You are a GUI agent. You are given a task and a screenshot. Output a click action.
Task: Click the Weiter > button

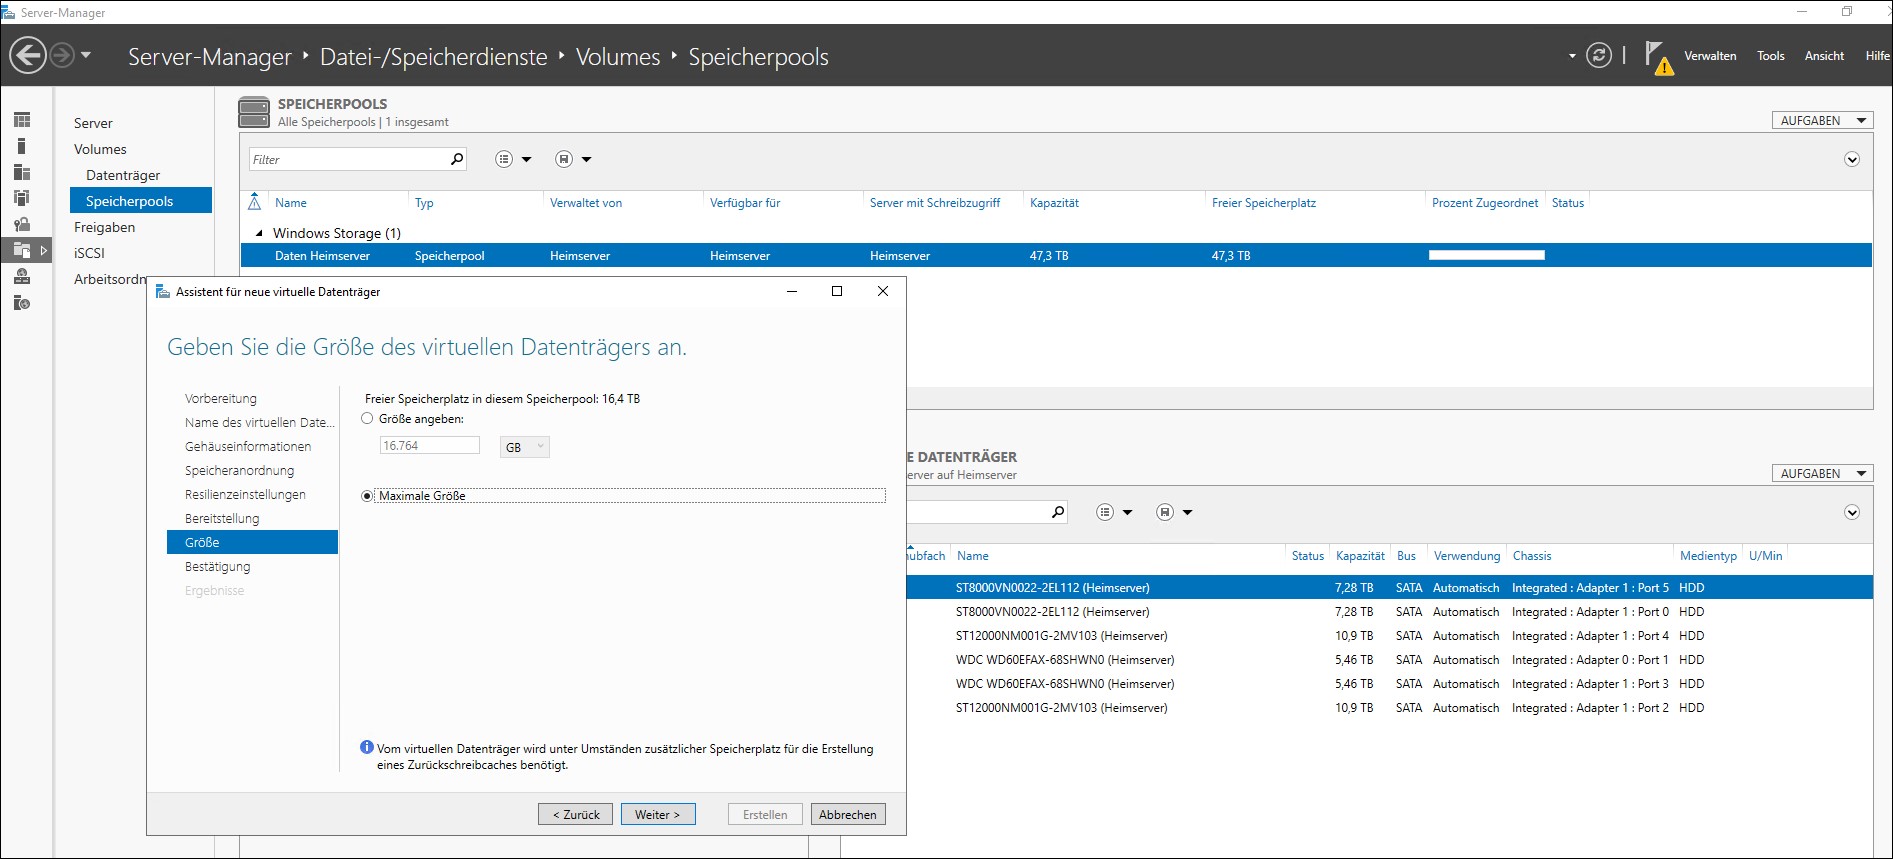658,814
